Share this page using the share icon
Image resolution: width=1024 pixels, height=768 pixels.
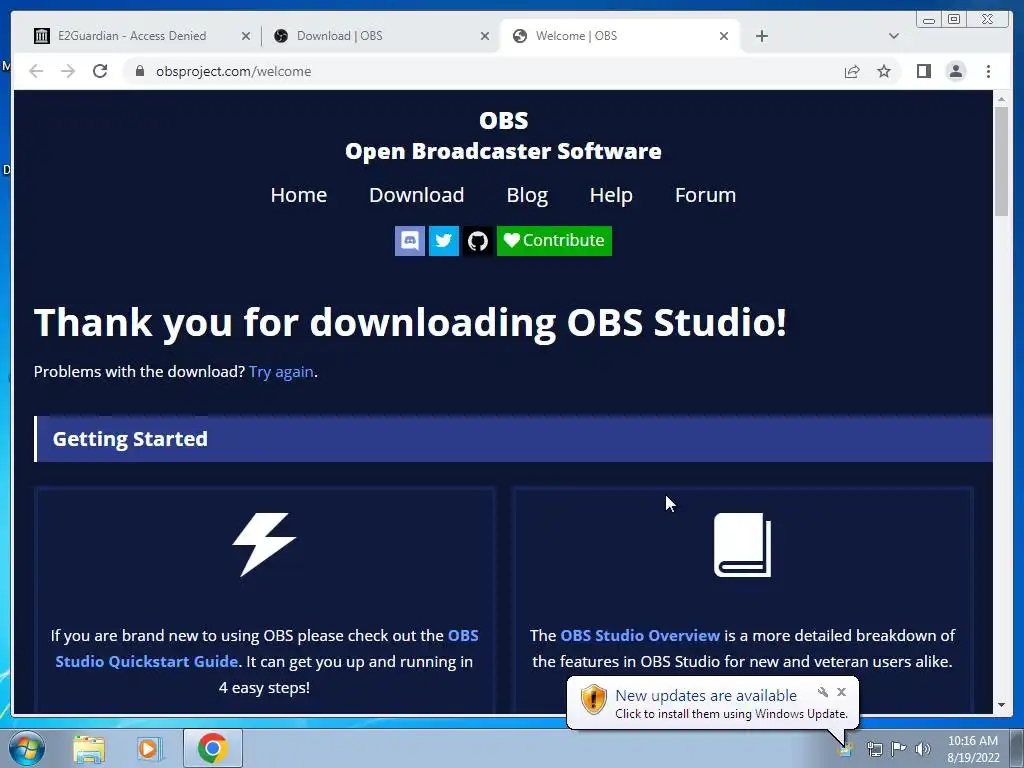852,71
